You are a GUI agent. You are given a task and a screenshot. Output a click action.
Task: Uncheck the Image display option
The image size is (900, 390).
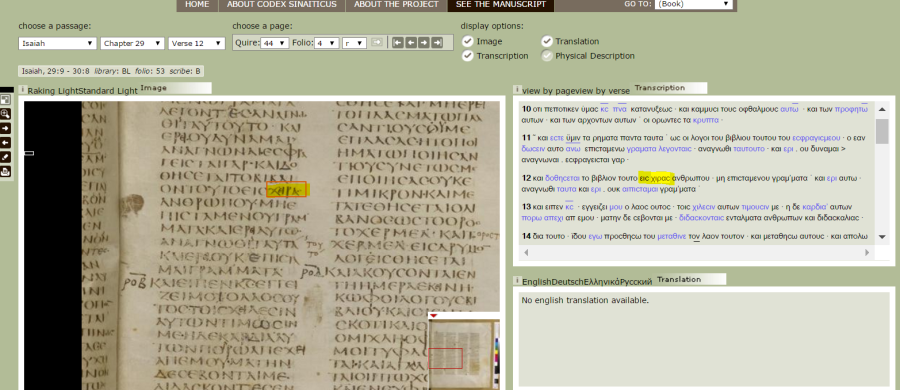click(x=468, y=41)
